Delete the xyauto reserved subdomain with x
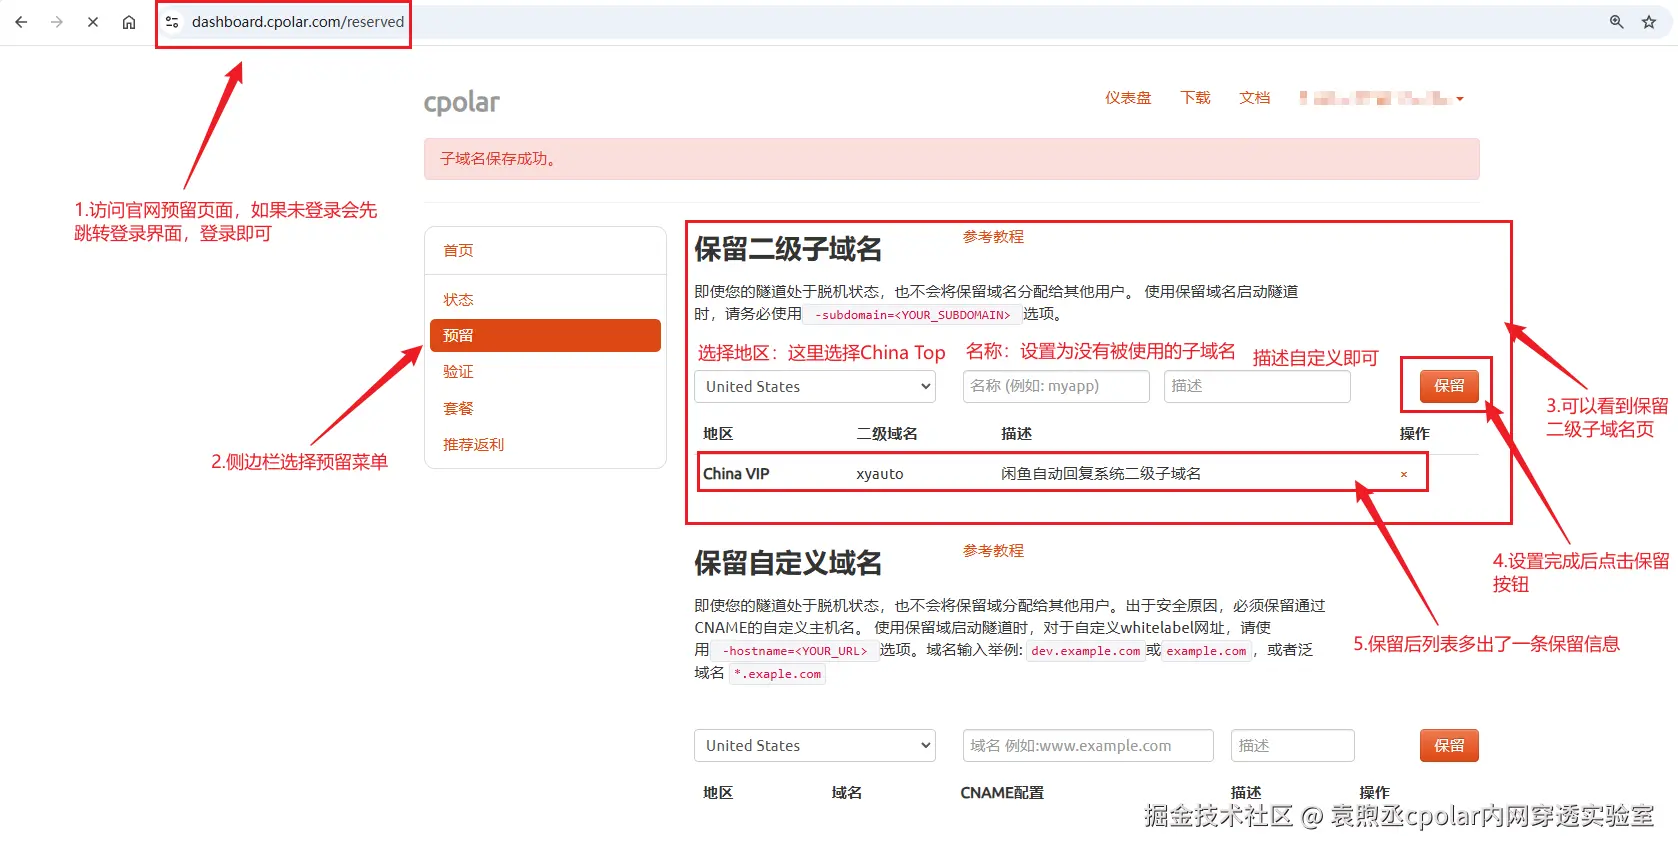 tap(1404, 474)
